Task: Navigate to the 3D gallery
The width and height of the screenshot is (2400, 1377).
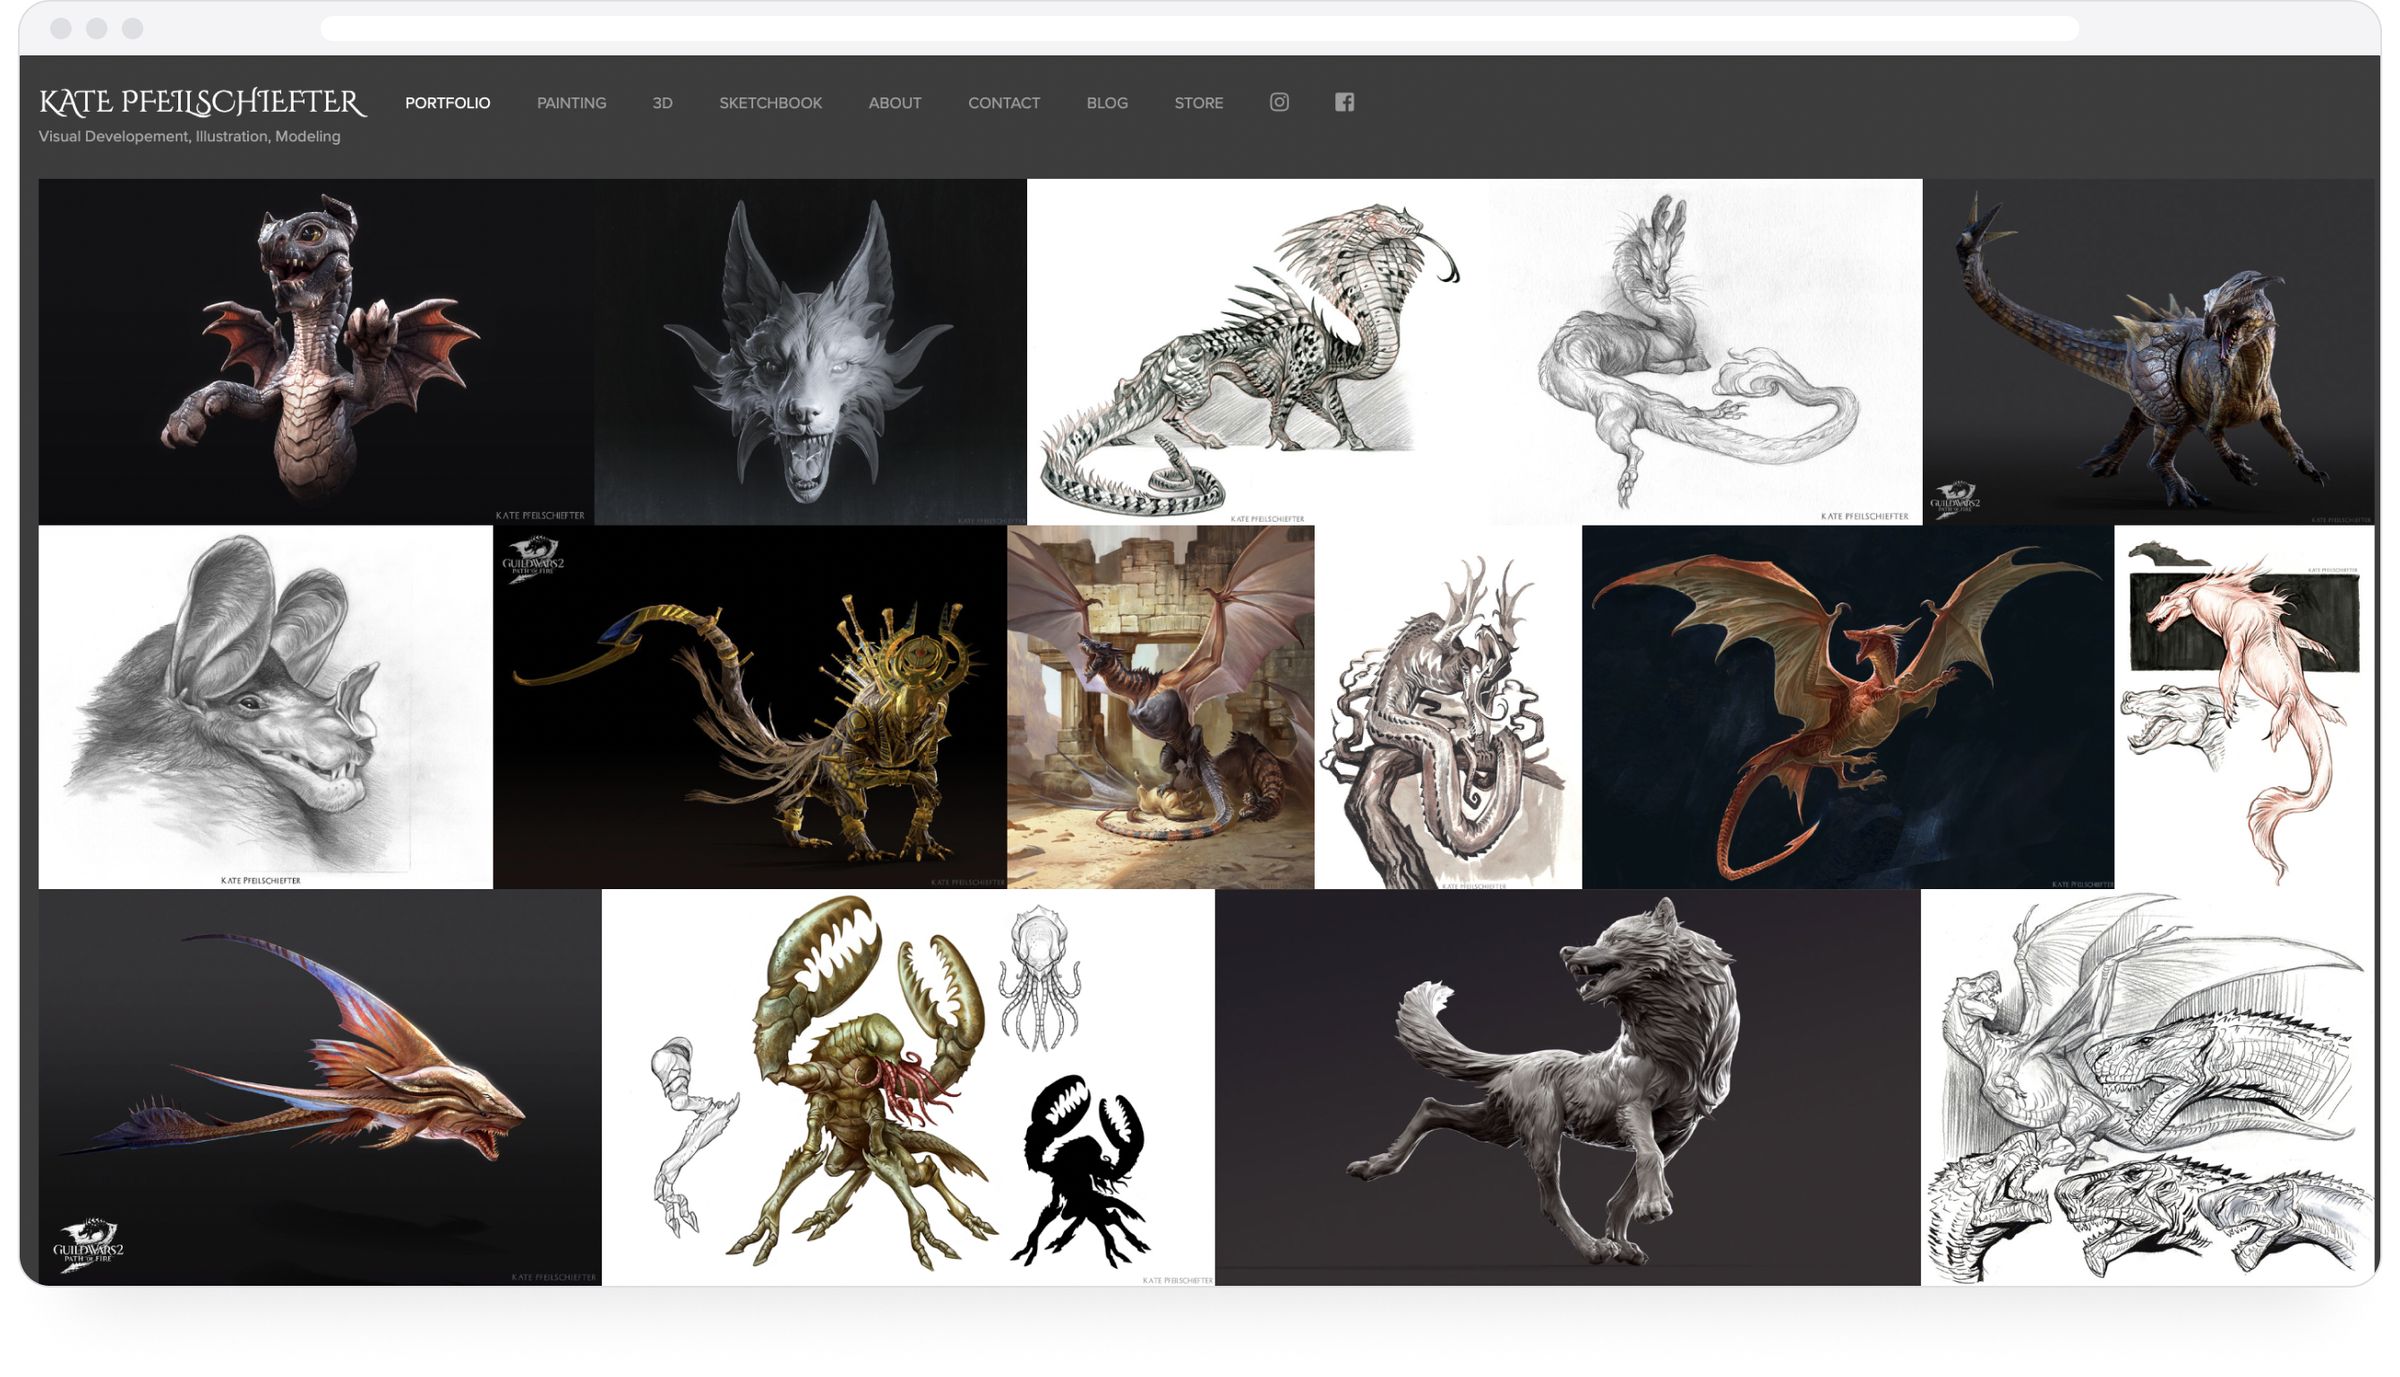Action: 662,102
